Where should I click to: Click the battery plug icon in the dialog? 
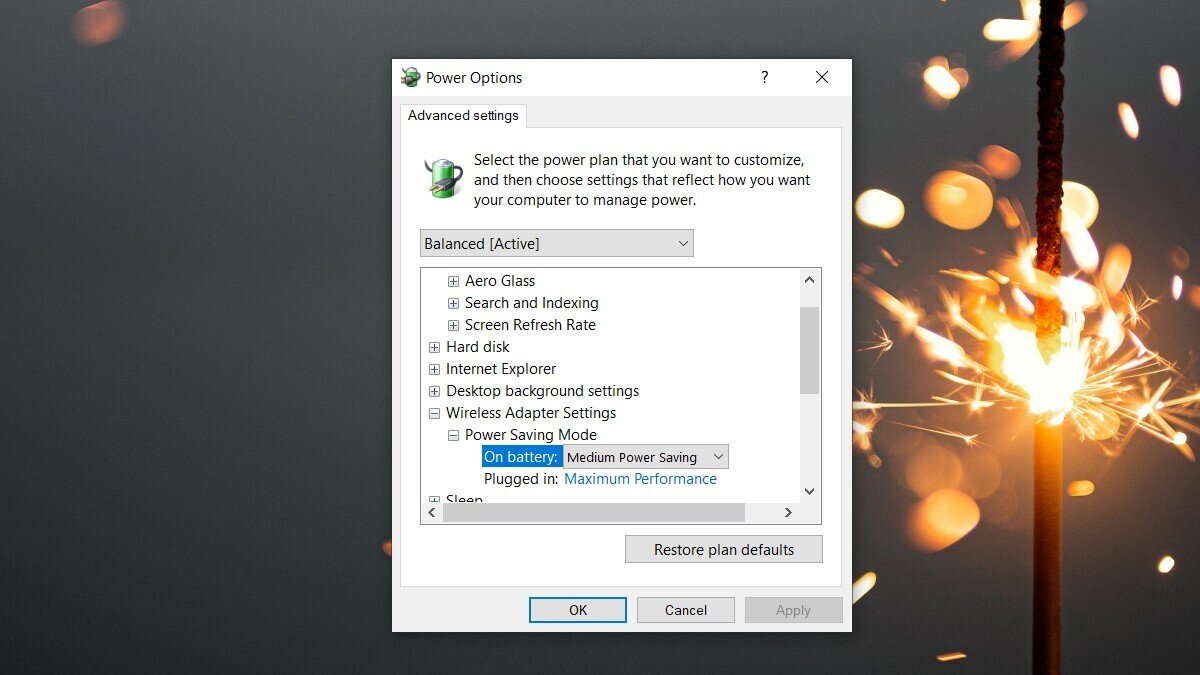coord(443,178)
